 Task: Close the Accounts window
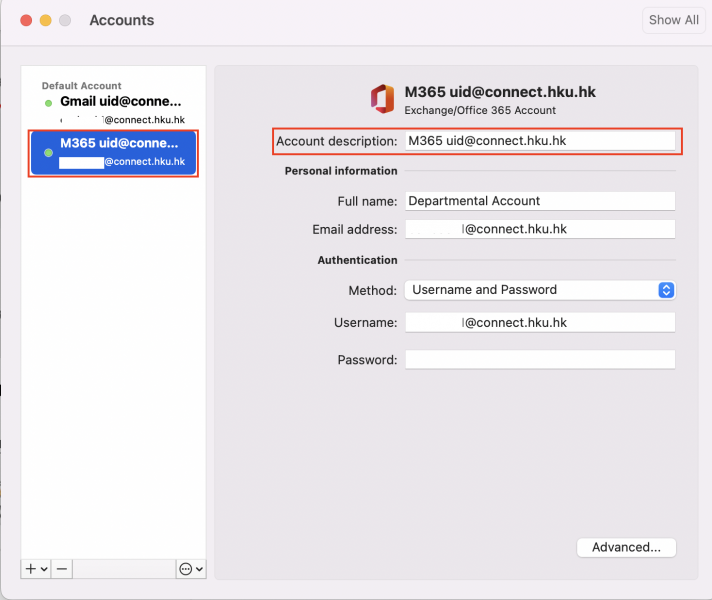pyautogui.click(x=26, y=20)
